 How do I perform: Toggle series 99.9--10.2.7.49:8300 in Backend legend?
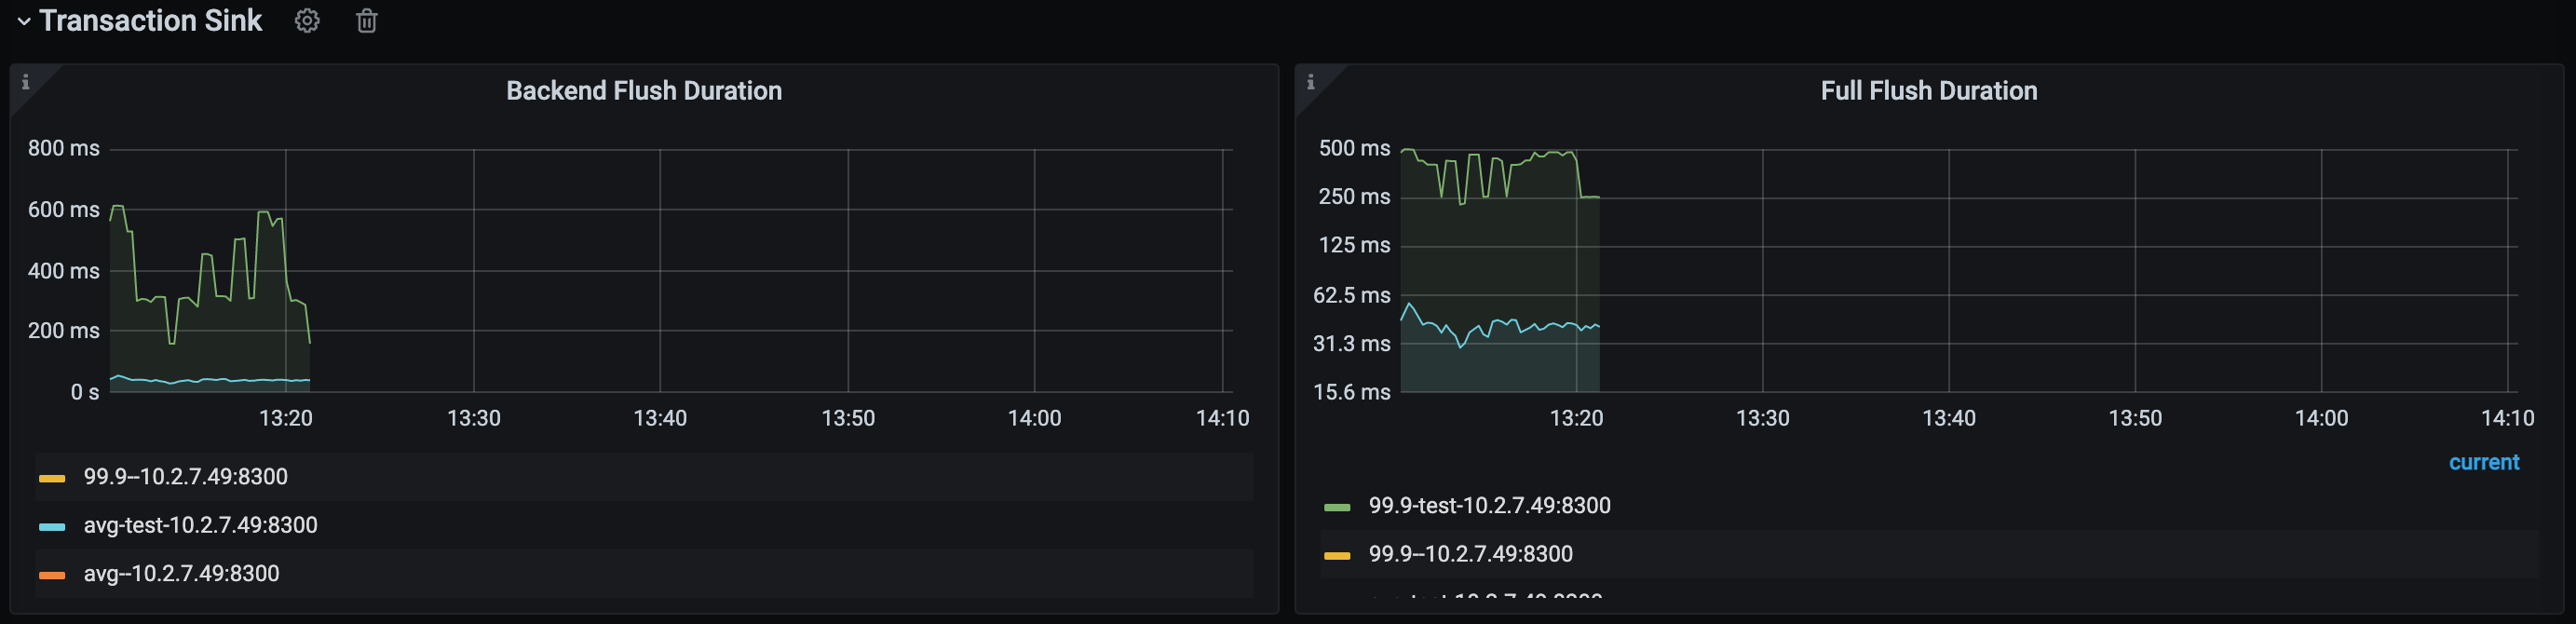[186, 477]
